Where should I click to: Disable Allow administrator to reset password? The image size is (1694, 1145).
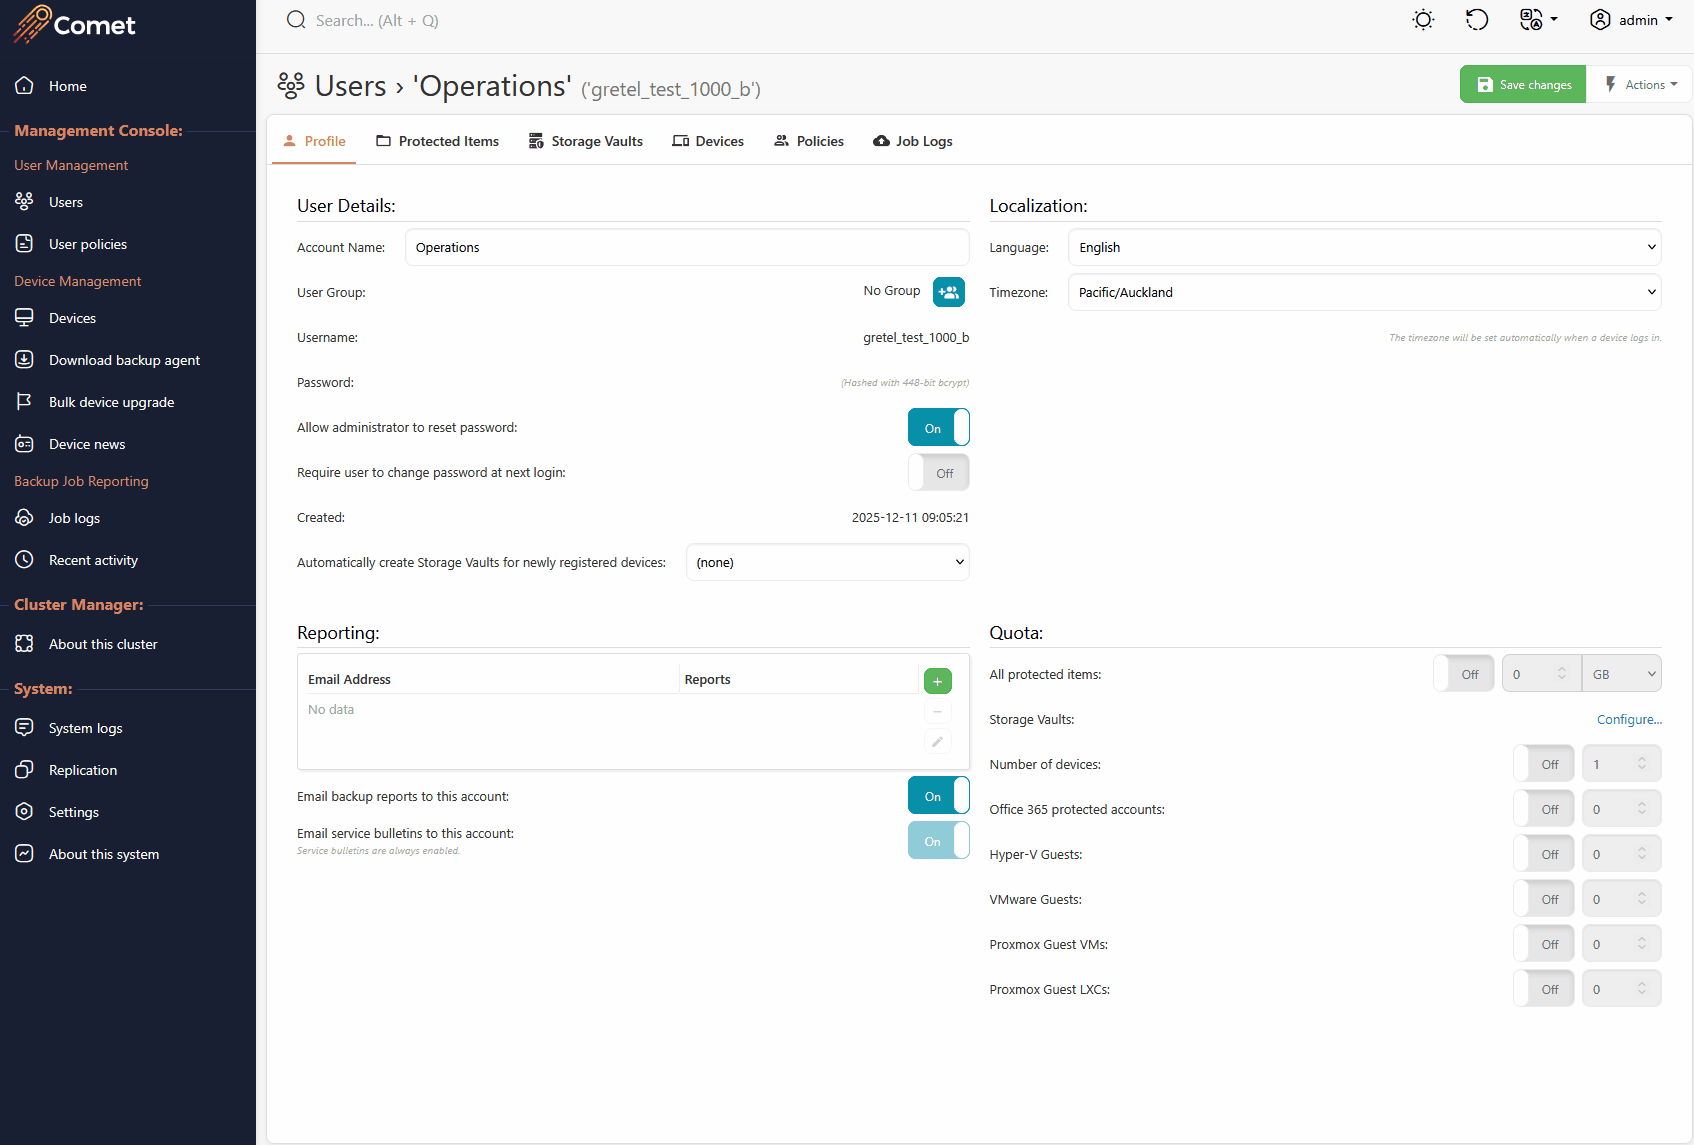coord(938,428)
